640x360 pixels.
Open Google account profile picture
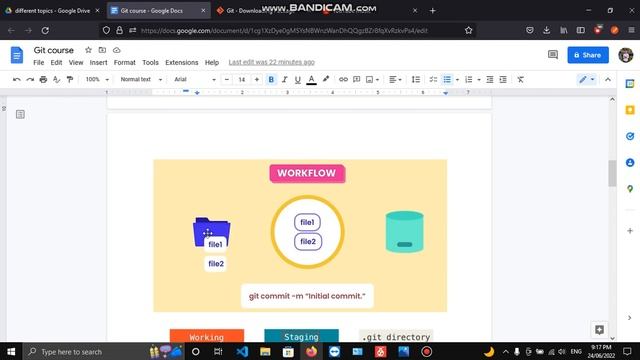click(x=625, y=55)
